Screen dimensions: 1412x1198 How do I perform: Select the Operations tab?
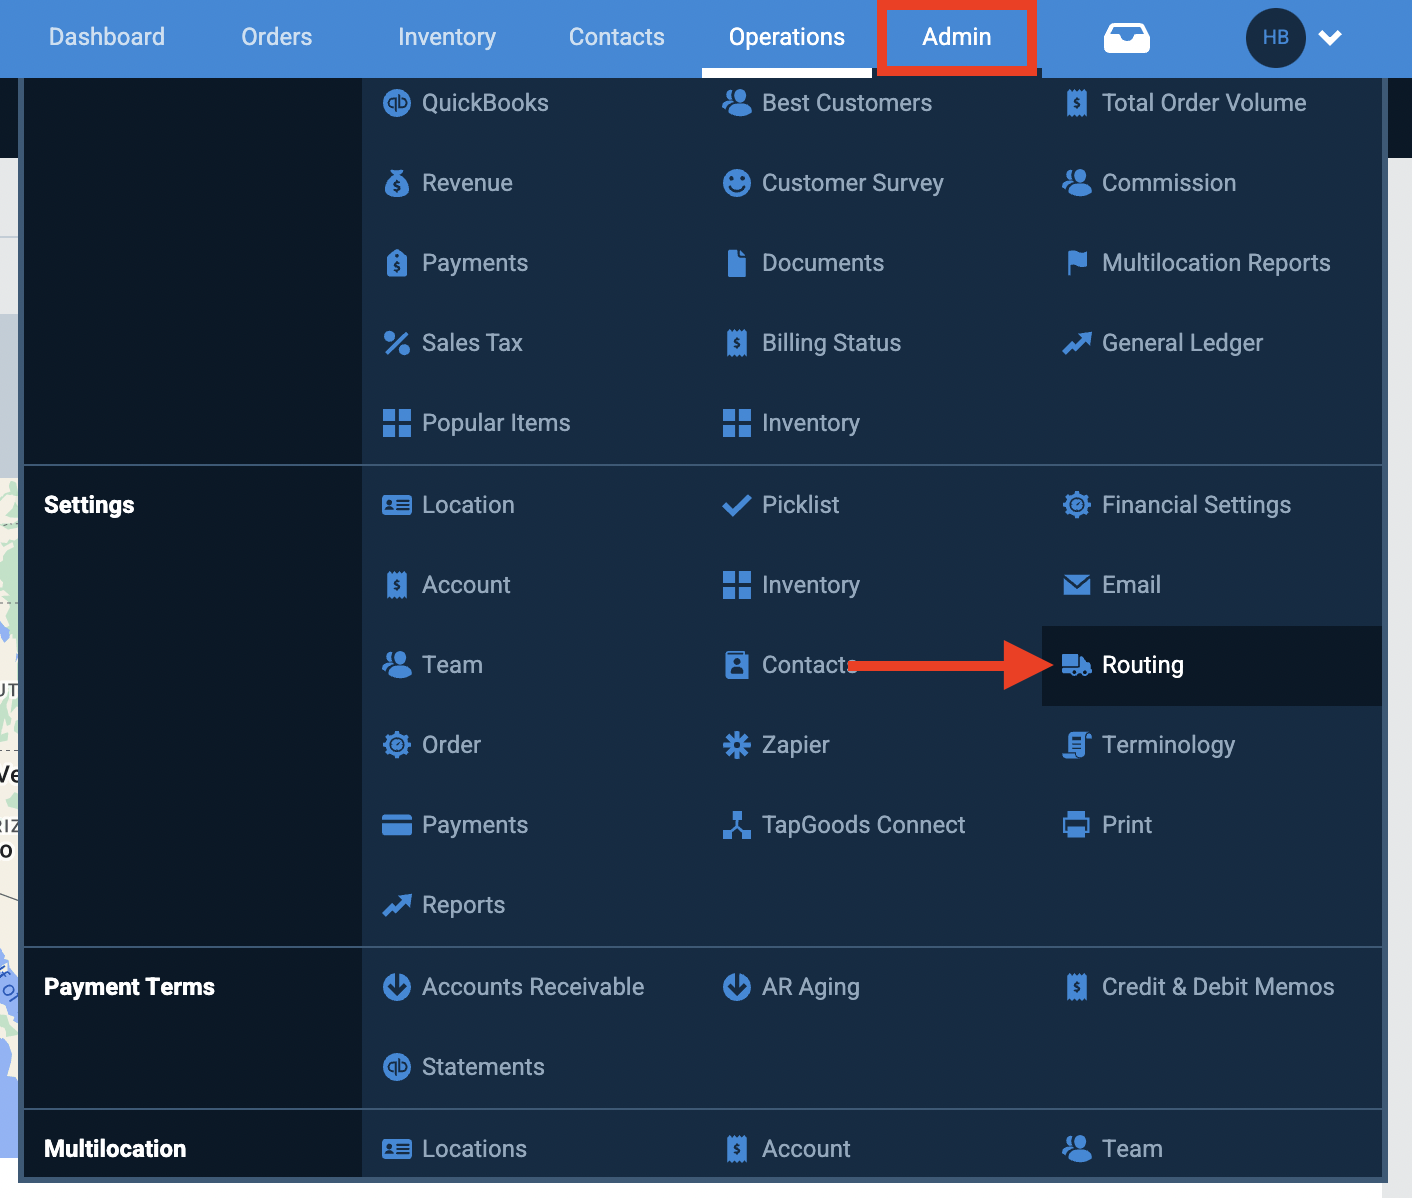787,37
